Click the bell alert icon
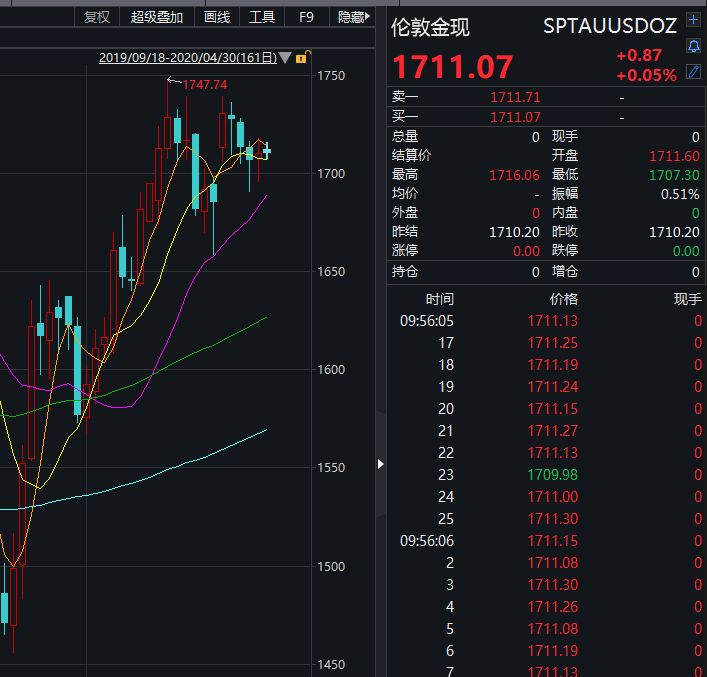This screenshot has height=677, width=707. (x=694, y=47)
